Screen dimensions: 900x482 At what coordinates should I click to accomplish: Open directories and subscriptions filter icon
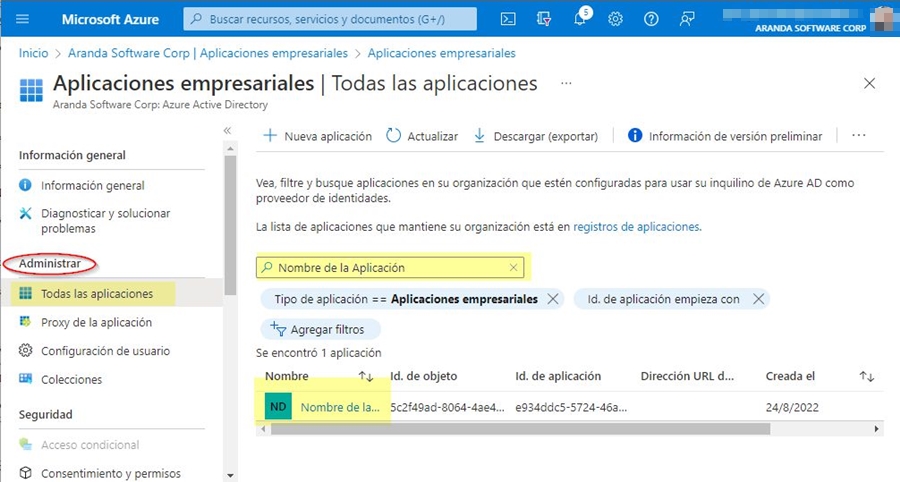click(544, 19)
